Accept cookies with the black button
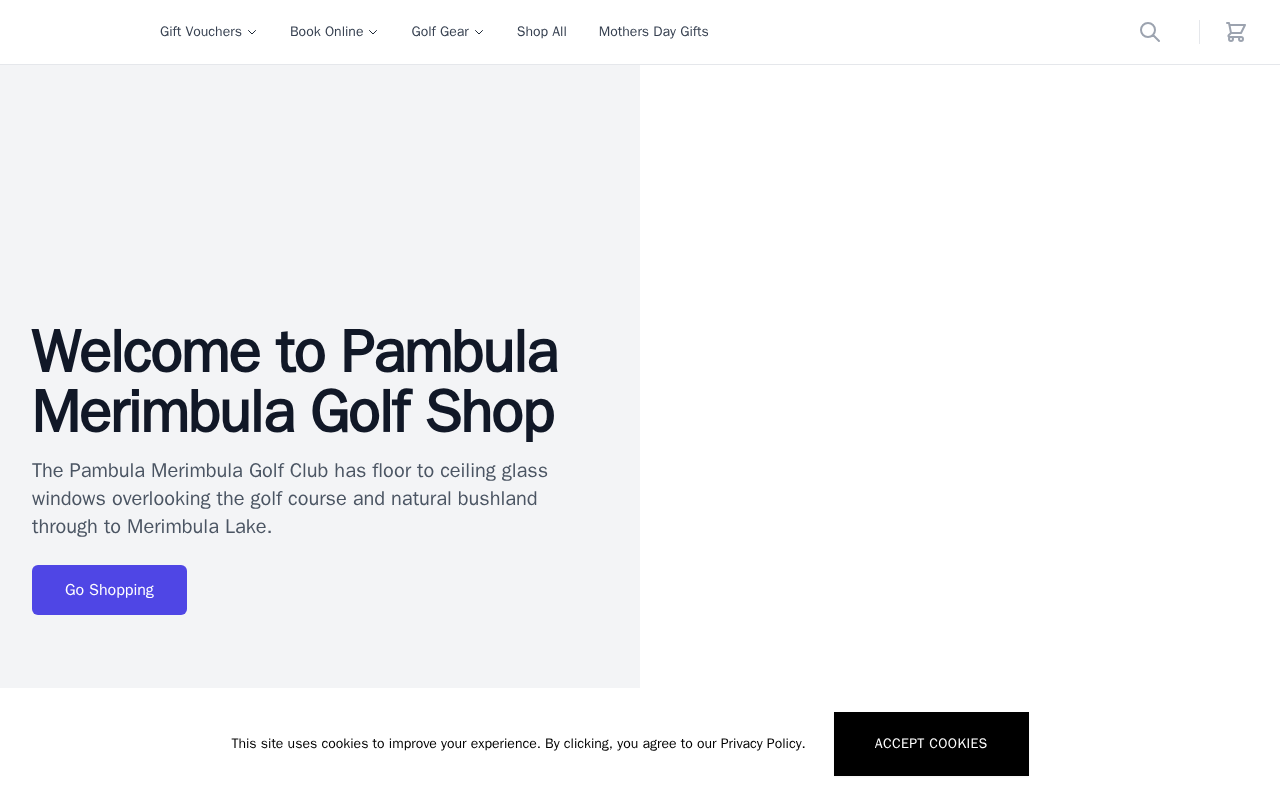Screen dimensions: 1280x800 tap(931, 744)
